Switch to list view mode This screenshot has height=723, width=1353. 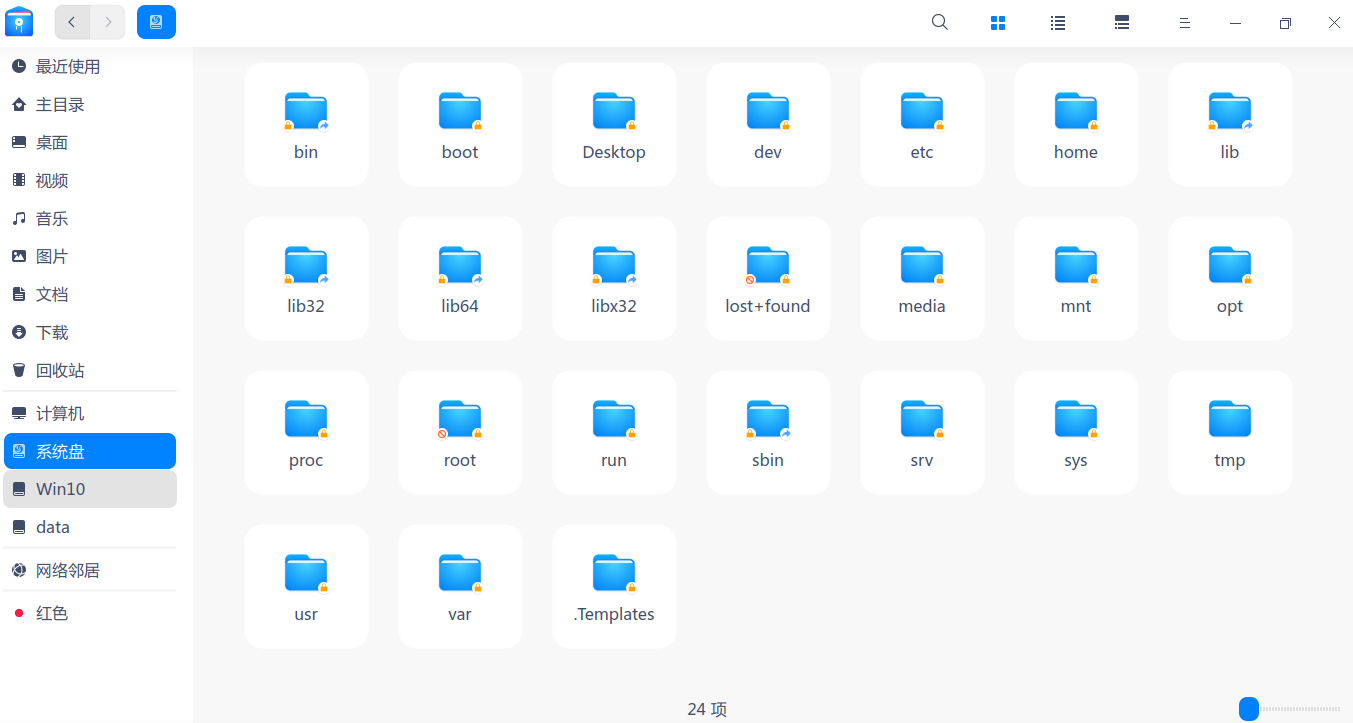click(1057, 22)
